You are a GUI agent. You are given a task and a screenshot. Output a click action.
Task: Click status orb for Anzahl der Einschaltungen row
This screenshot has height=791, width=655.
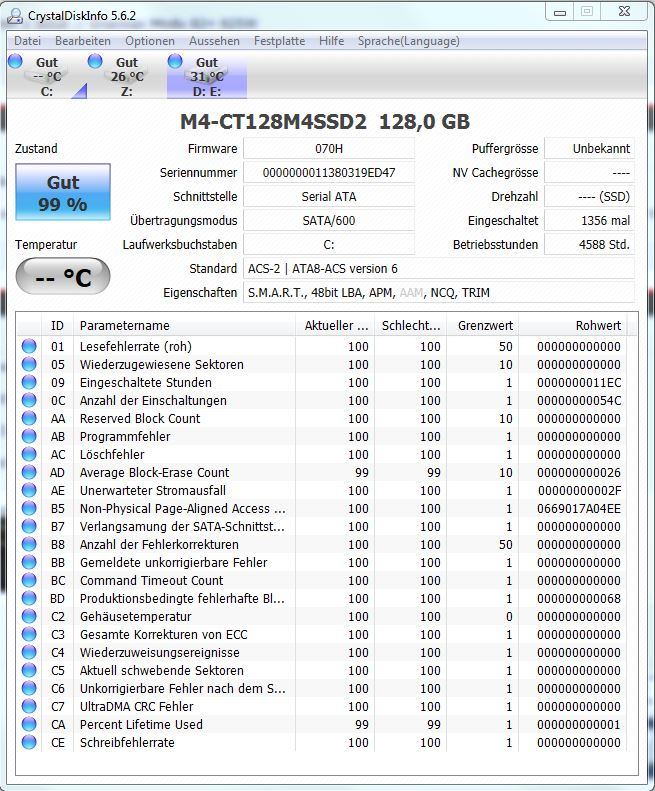[29, 400]
